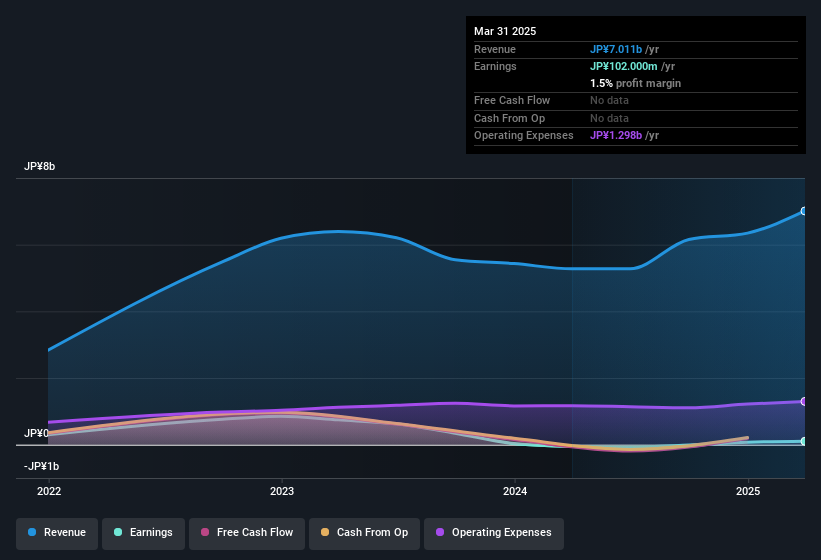Toggle the Cash From Op series
The height and width of the screenshot is (560, 821).
tap(364, 533)
